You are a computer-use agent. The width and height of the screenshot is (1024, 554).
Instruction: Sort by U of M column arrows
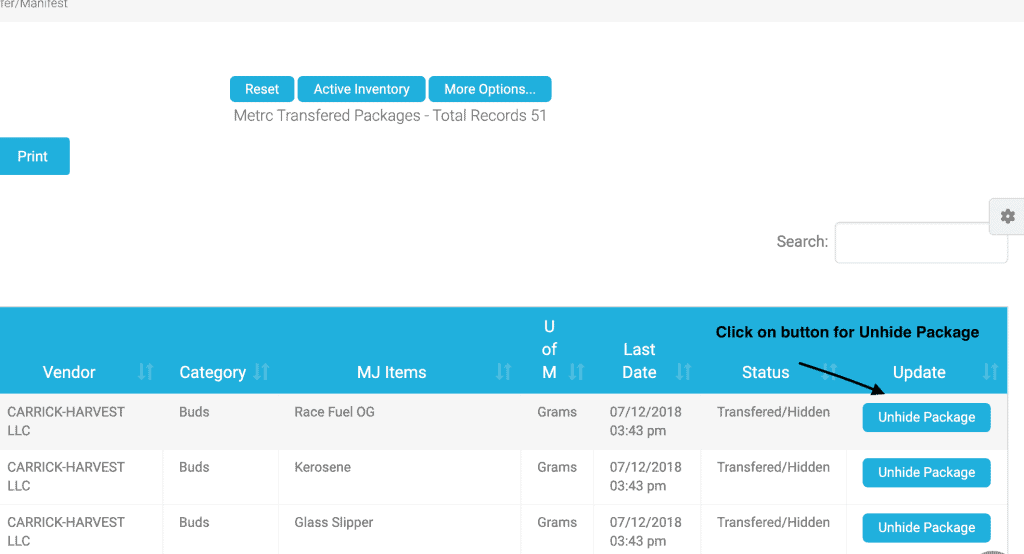[x=576, y=372]
